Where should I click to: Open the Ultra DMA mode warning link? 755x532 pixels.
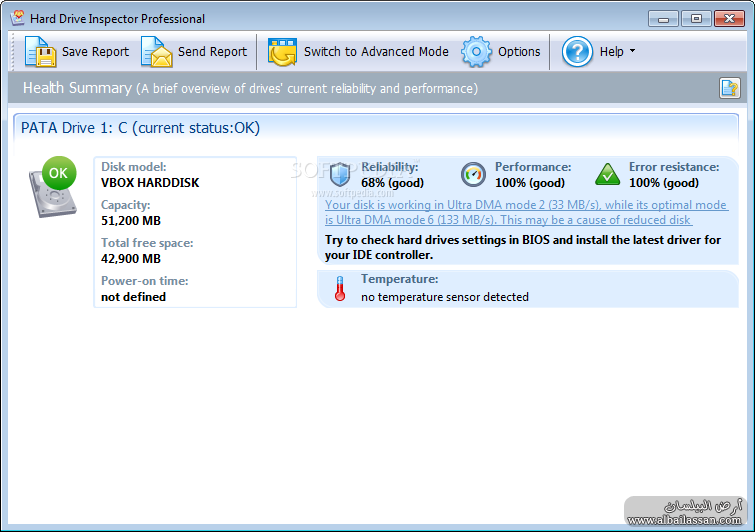click(527, 212)
